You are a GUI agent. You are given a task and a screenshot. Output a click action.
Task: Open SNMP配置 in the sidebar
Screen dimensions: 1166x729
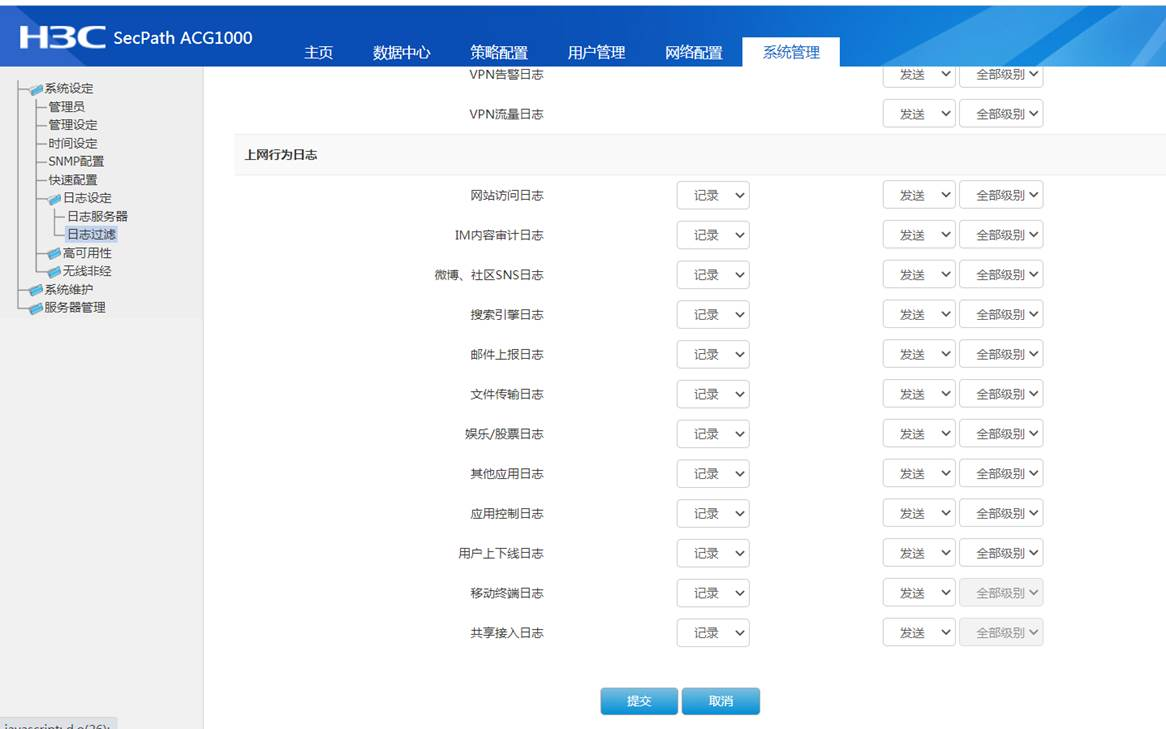[x=76, y=161]
